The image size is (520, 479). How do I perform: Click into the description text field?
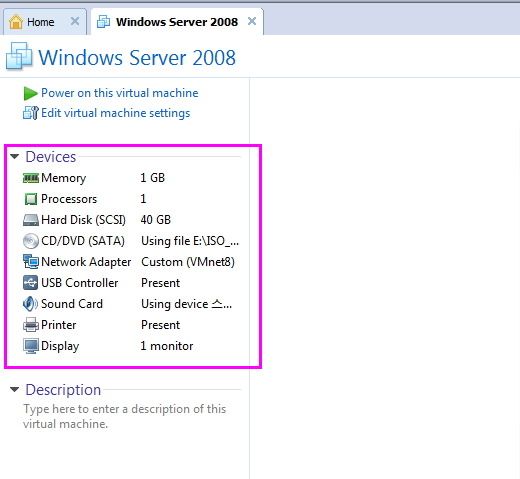(x=124, y=416)
